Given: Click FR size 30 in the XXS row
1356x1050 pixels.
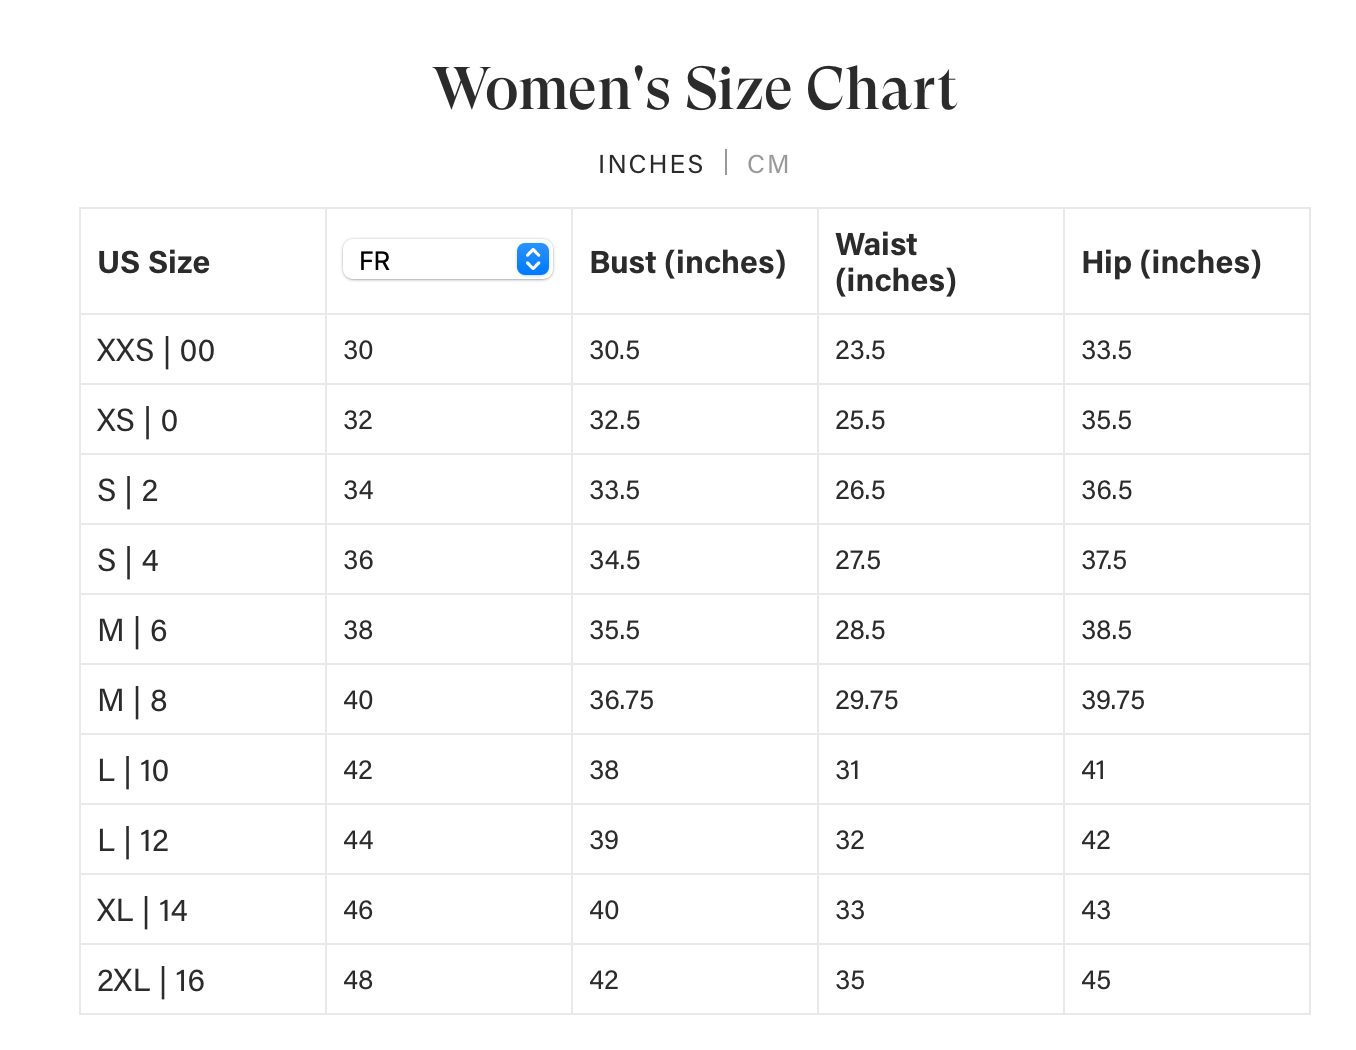Looking at the screenshot, I should (x=358, y=351).
